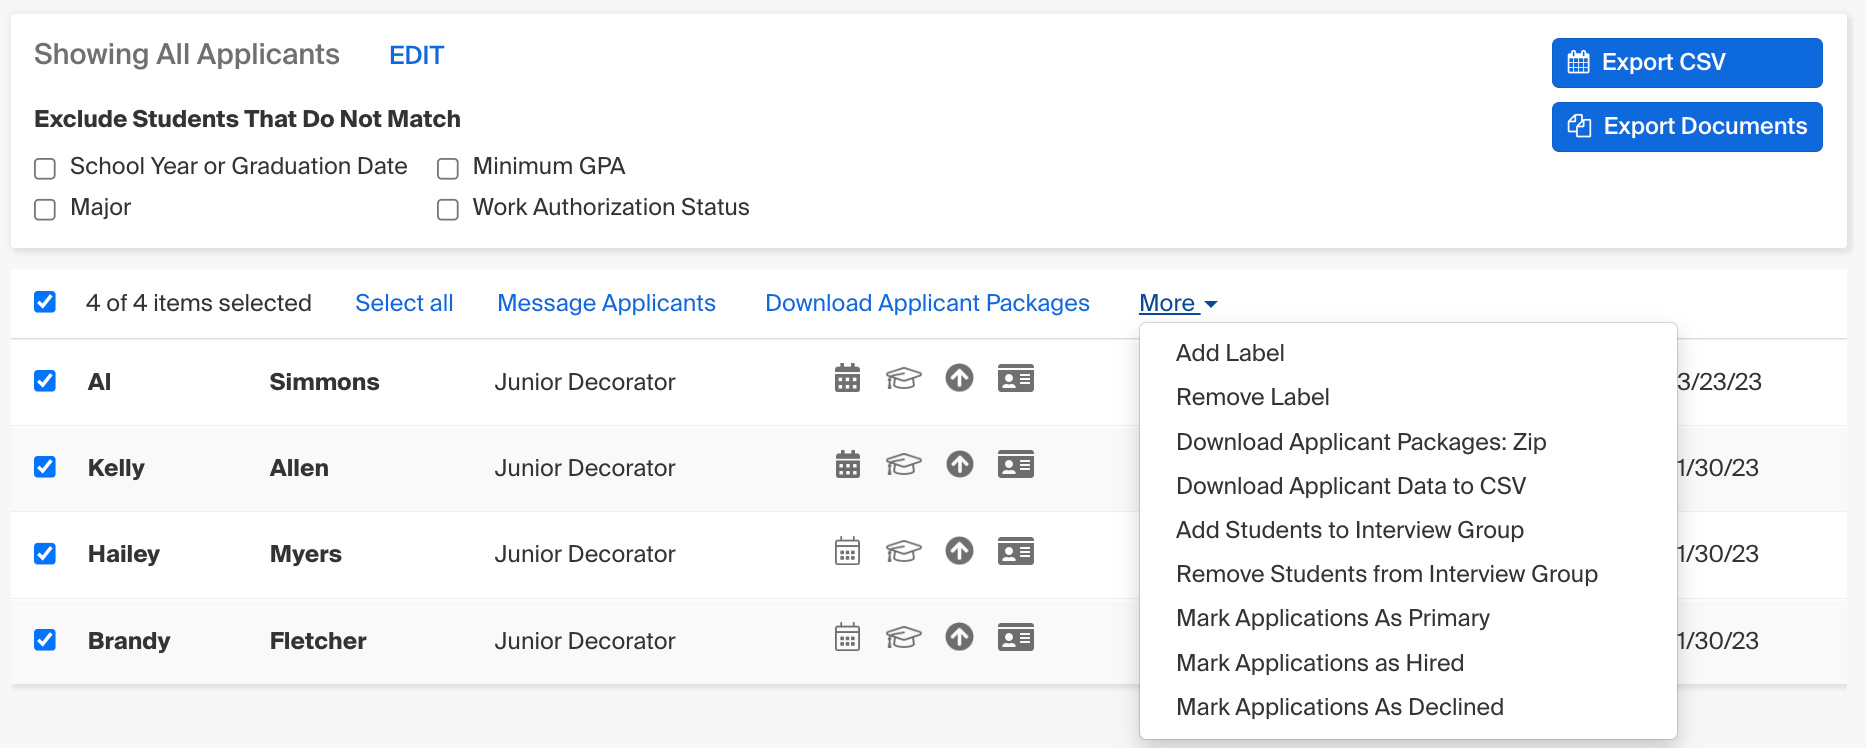Viewport: 1866px width, 748px height.
Task: Click the date in Hailey Myers' row
Action: pyautogui.click(x=1717, y=554)
